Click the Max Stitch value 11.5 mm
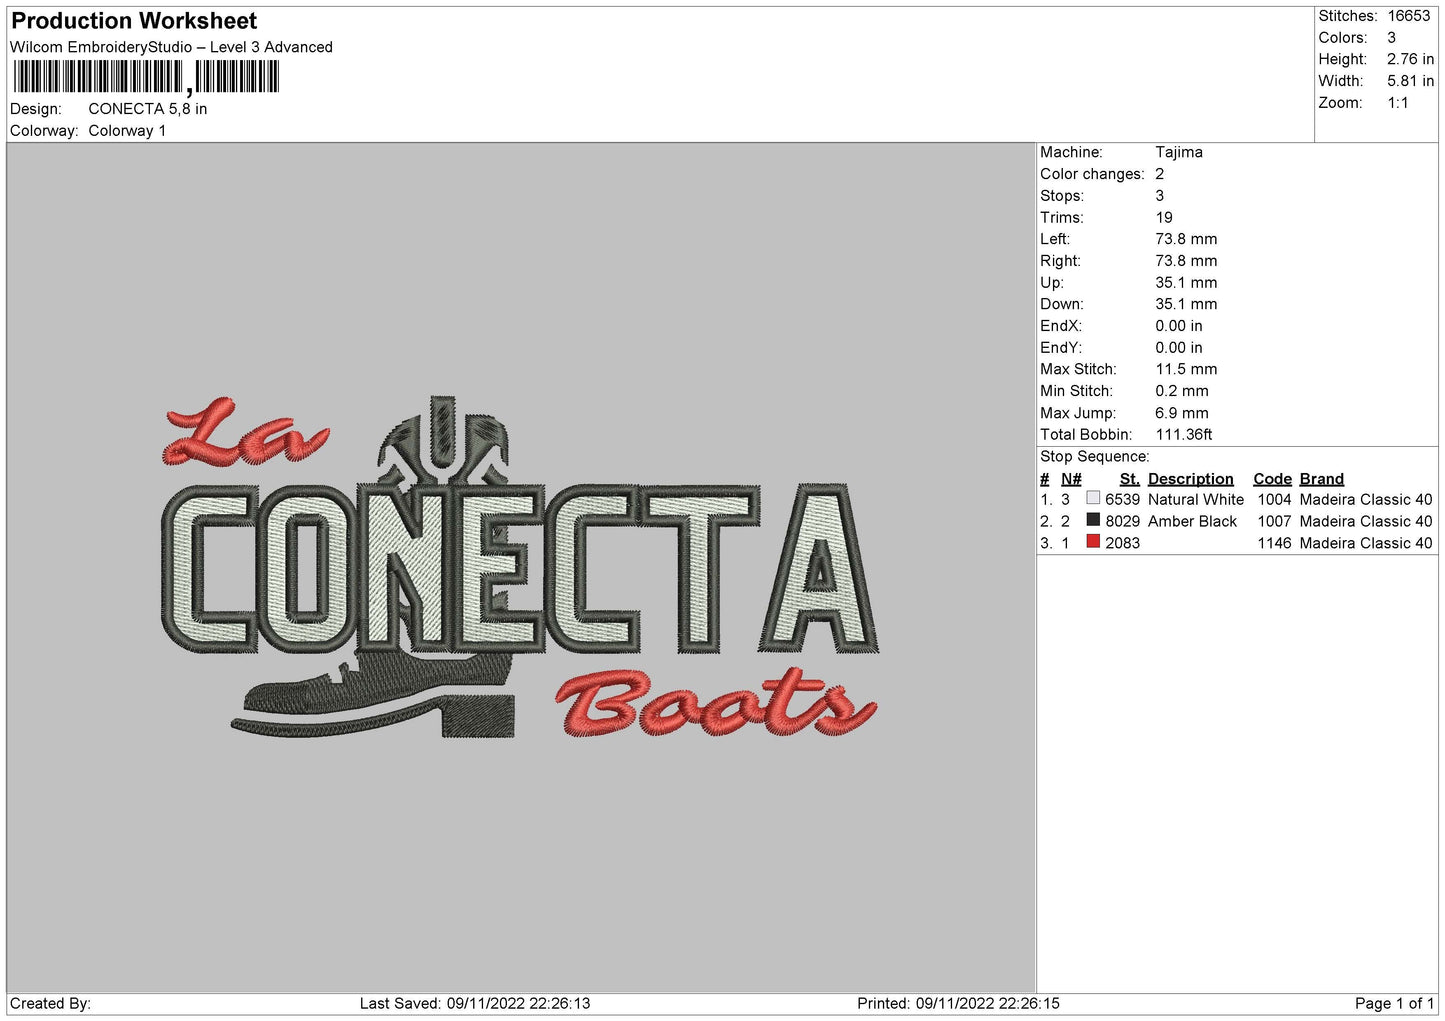The width and height of the screenshot is (1445, 1021). pyautogui.click(x=1186, y=369)
